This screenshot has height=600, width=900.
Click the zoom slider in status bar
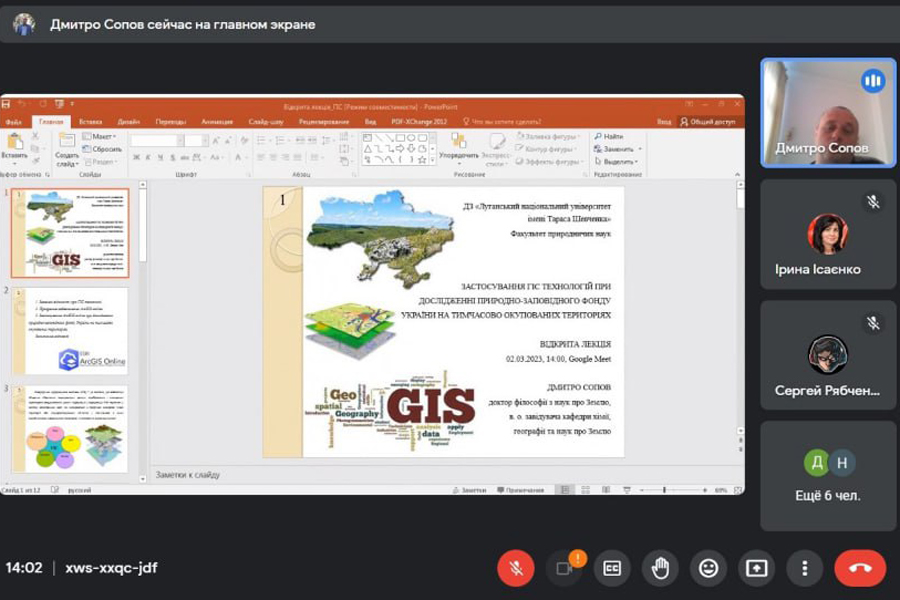[666, 490]
